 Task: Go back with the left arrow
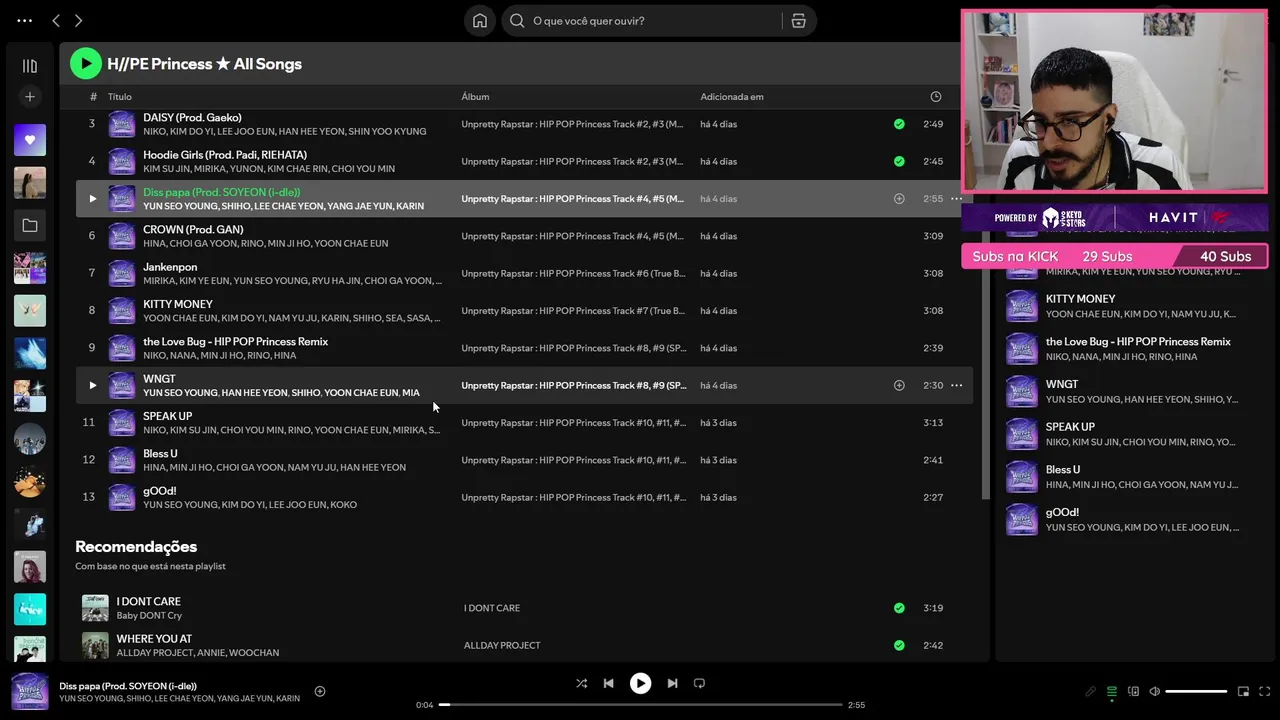pyautogui.click(x=56, y=20)
